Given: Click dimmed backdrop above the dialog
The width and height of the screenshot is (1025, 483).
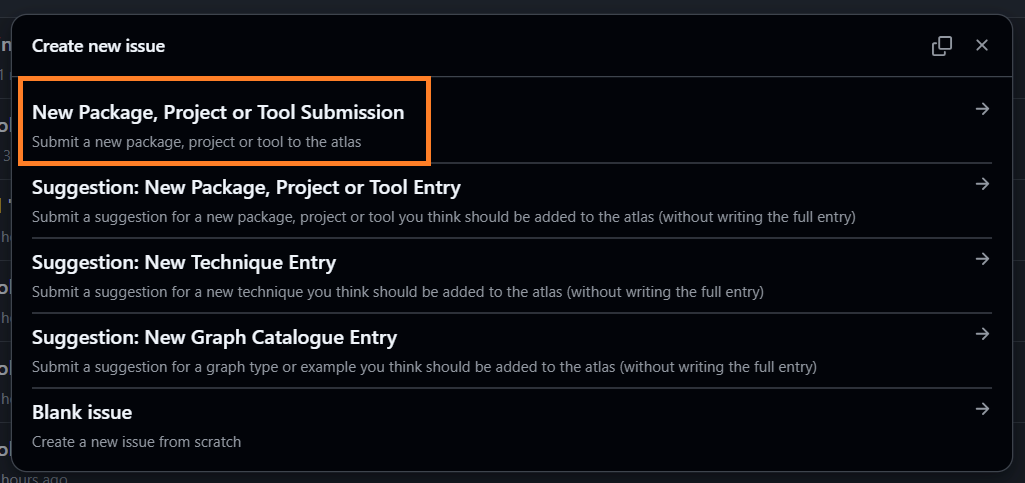Looking at the screenshot, I should click(x=500, y=6).
